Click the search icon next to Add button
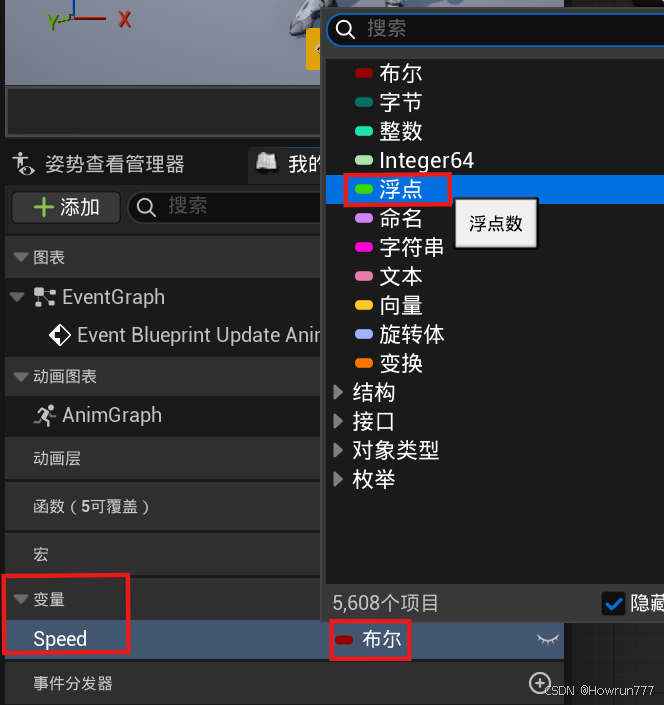664x705 pixels. [146, 208]
